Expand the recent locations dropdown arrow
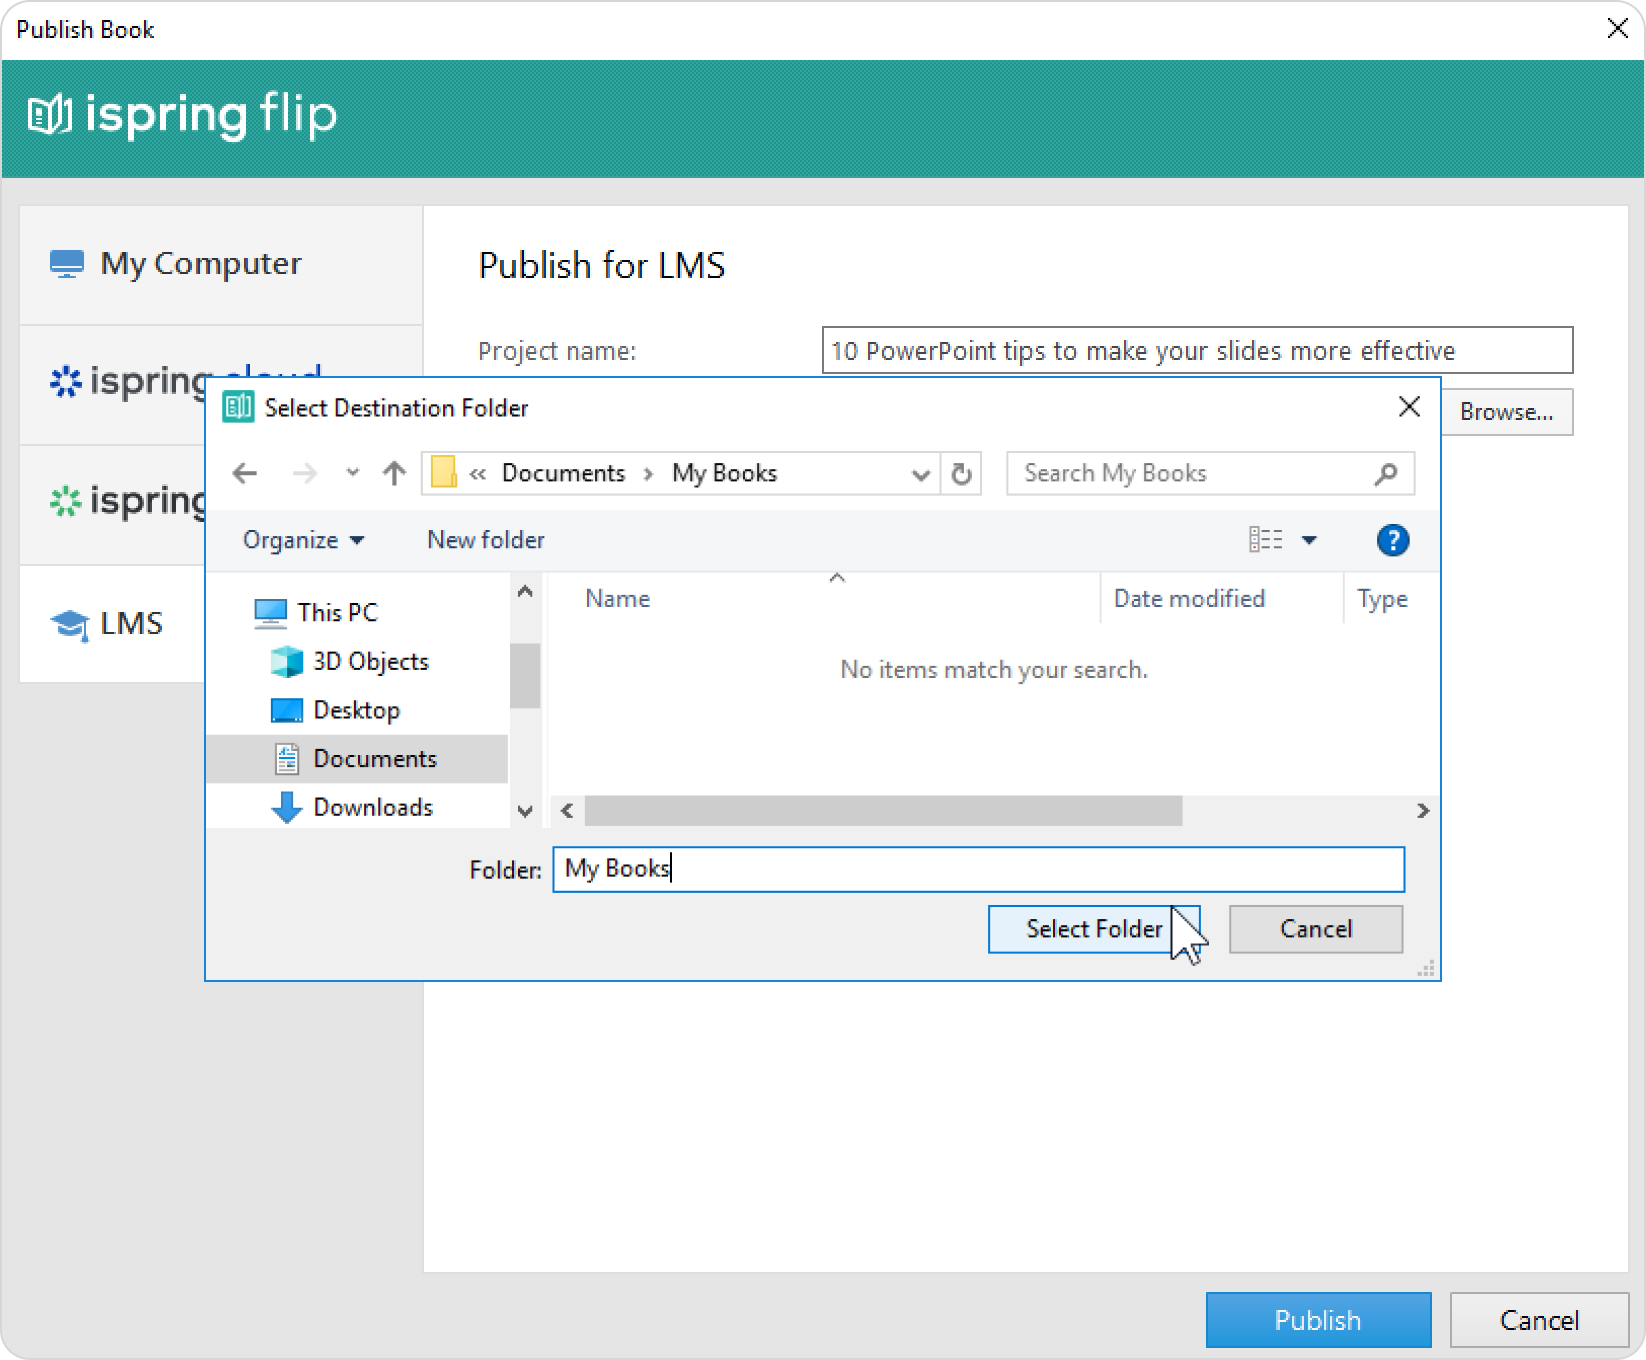The image size is (1646, 1360). click(352, 473)
